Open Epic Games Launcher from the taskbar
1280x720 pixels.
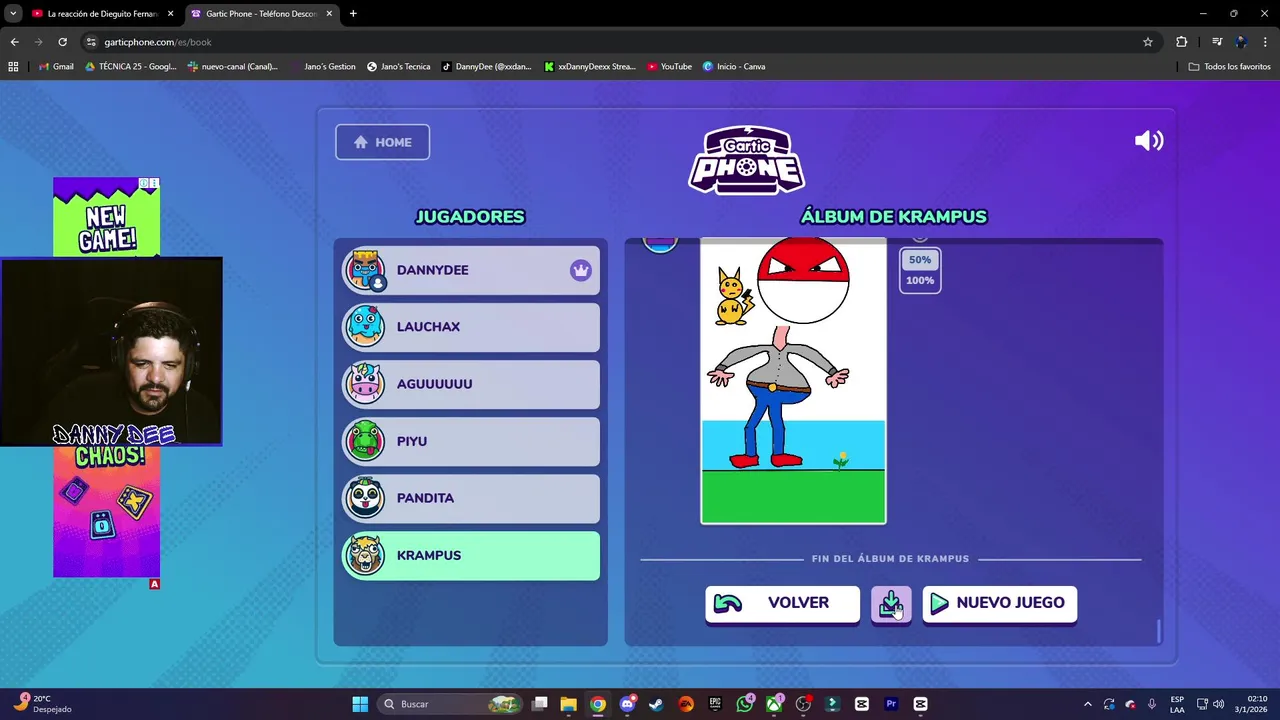click(x=715, y=704)
